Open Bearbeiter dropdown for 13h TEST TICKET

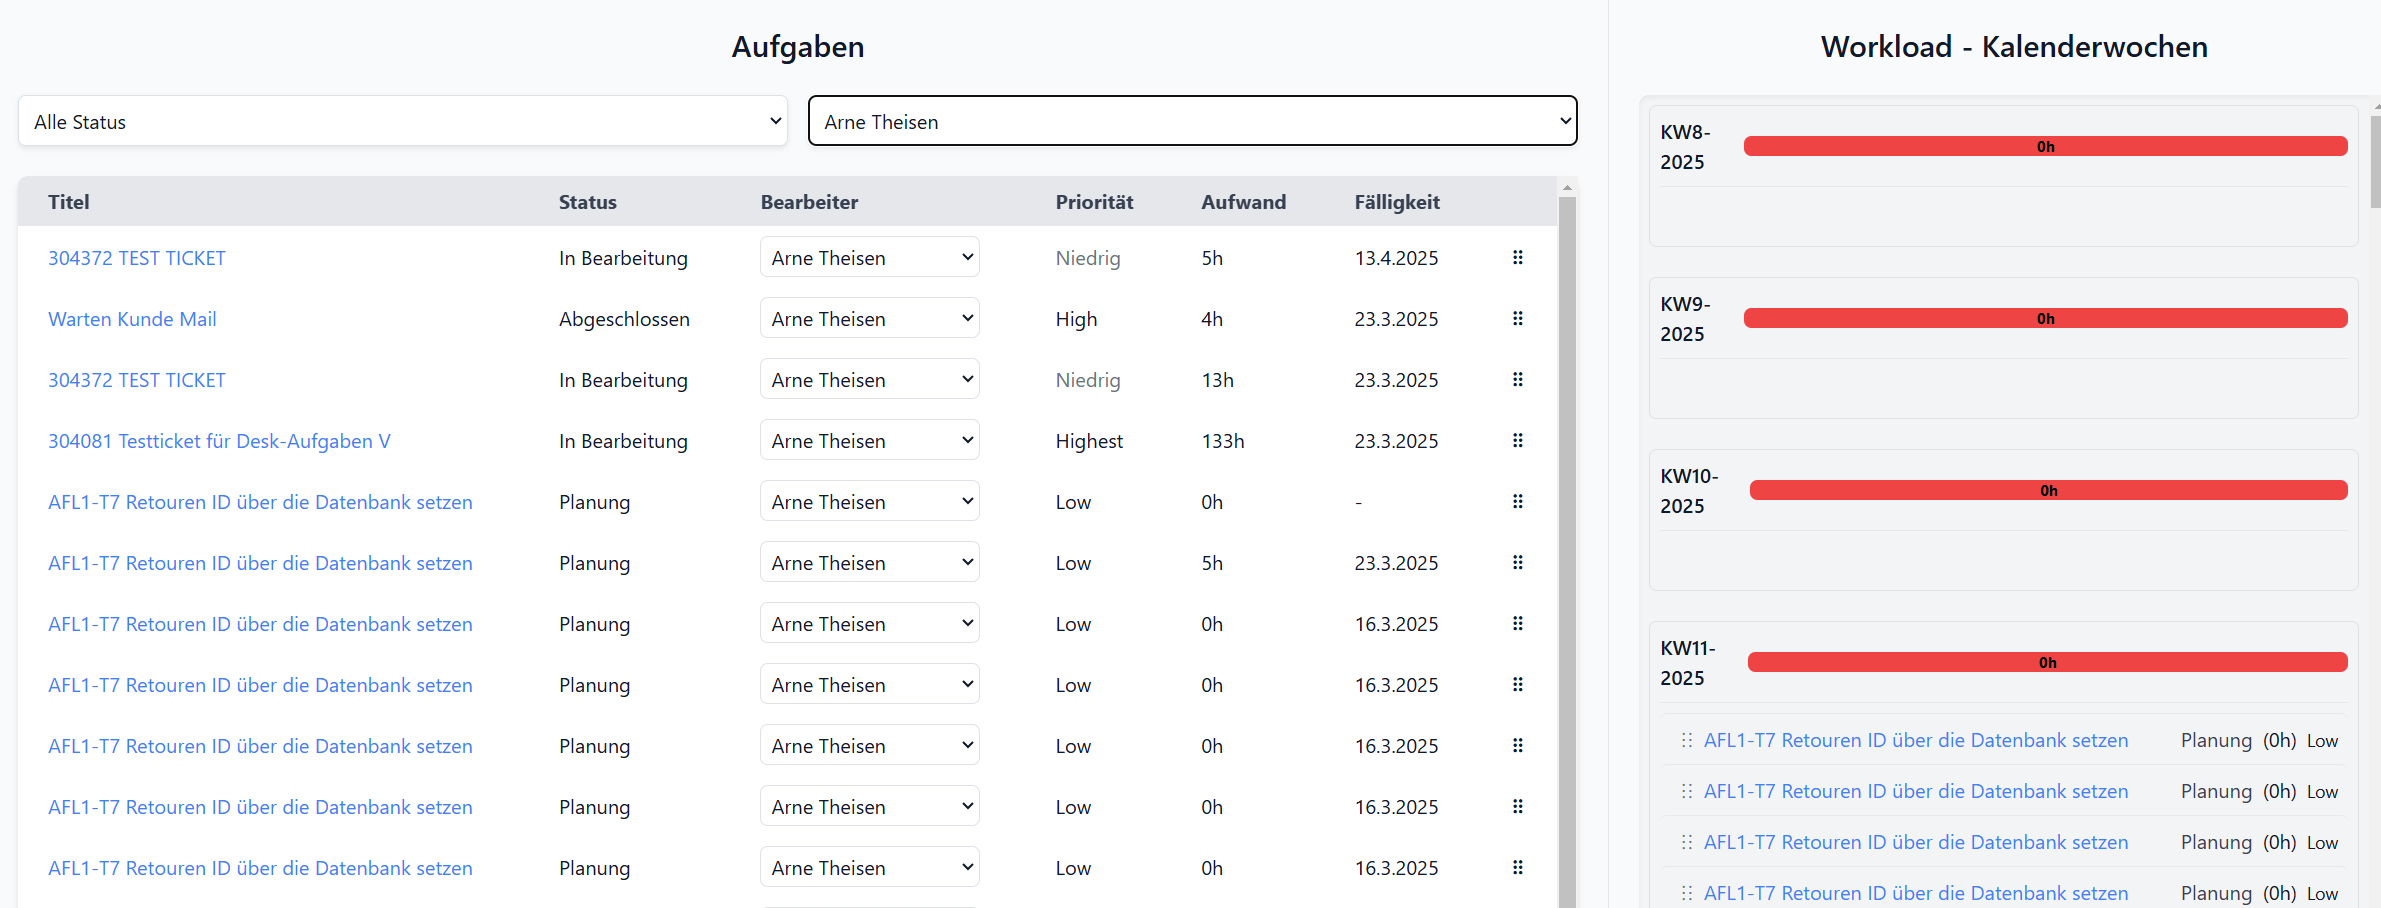pyautogui.click(x=870, y=379)
